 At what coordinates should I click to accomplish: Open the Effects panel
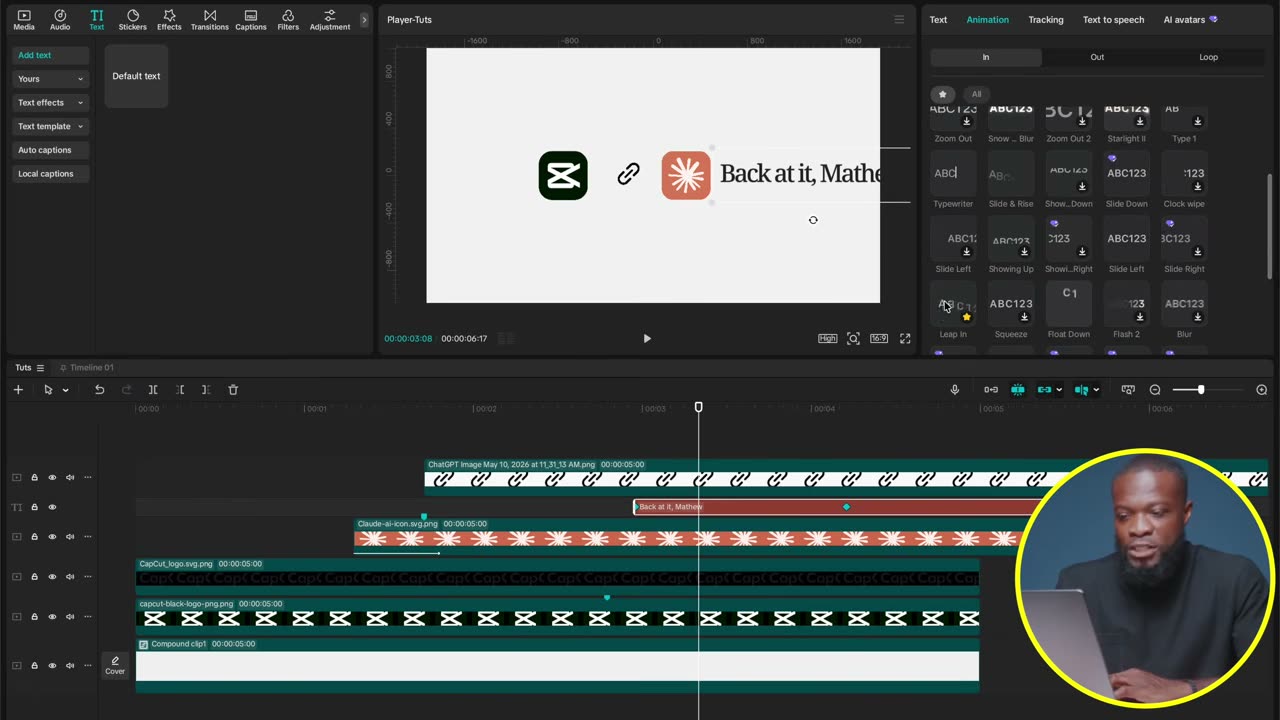pyautogui.click(x=170, y=20)
